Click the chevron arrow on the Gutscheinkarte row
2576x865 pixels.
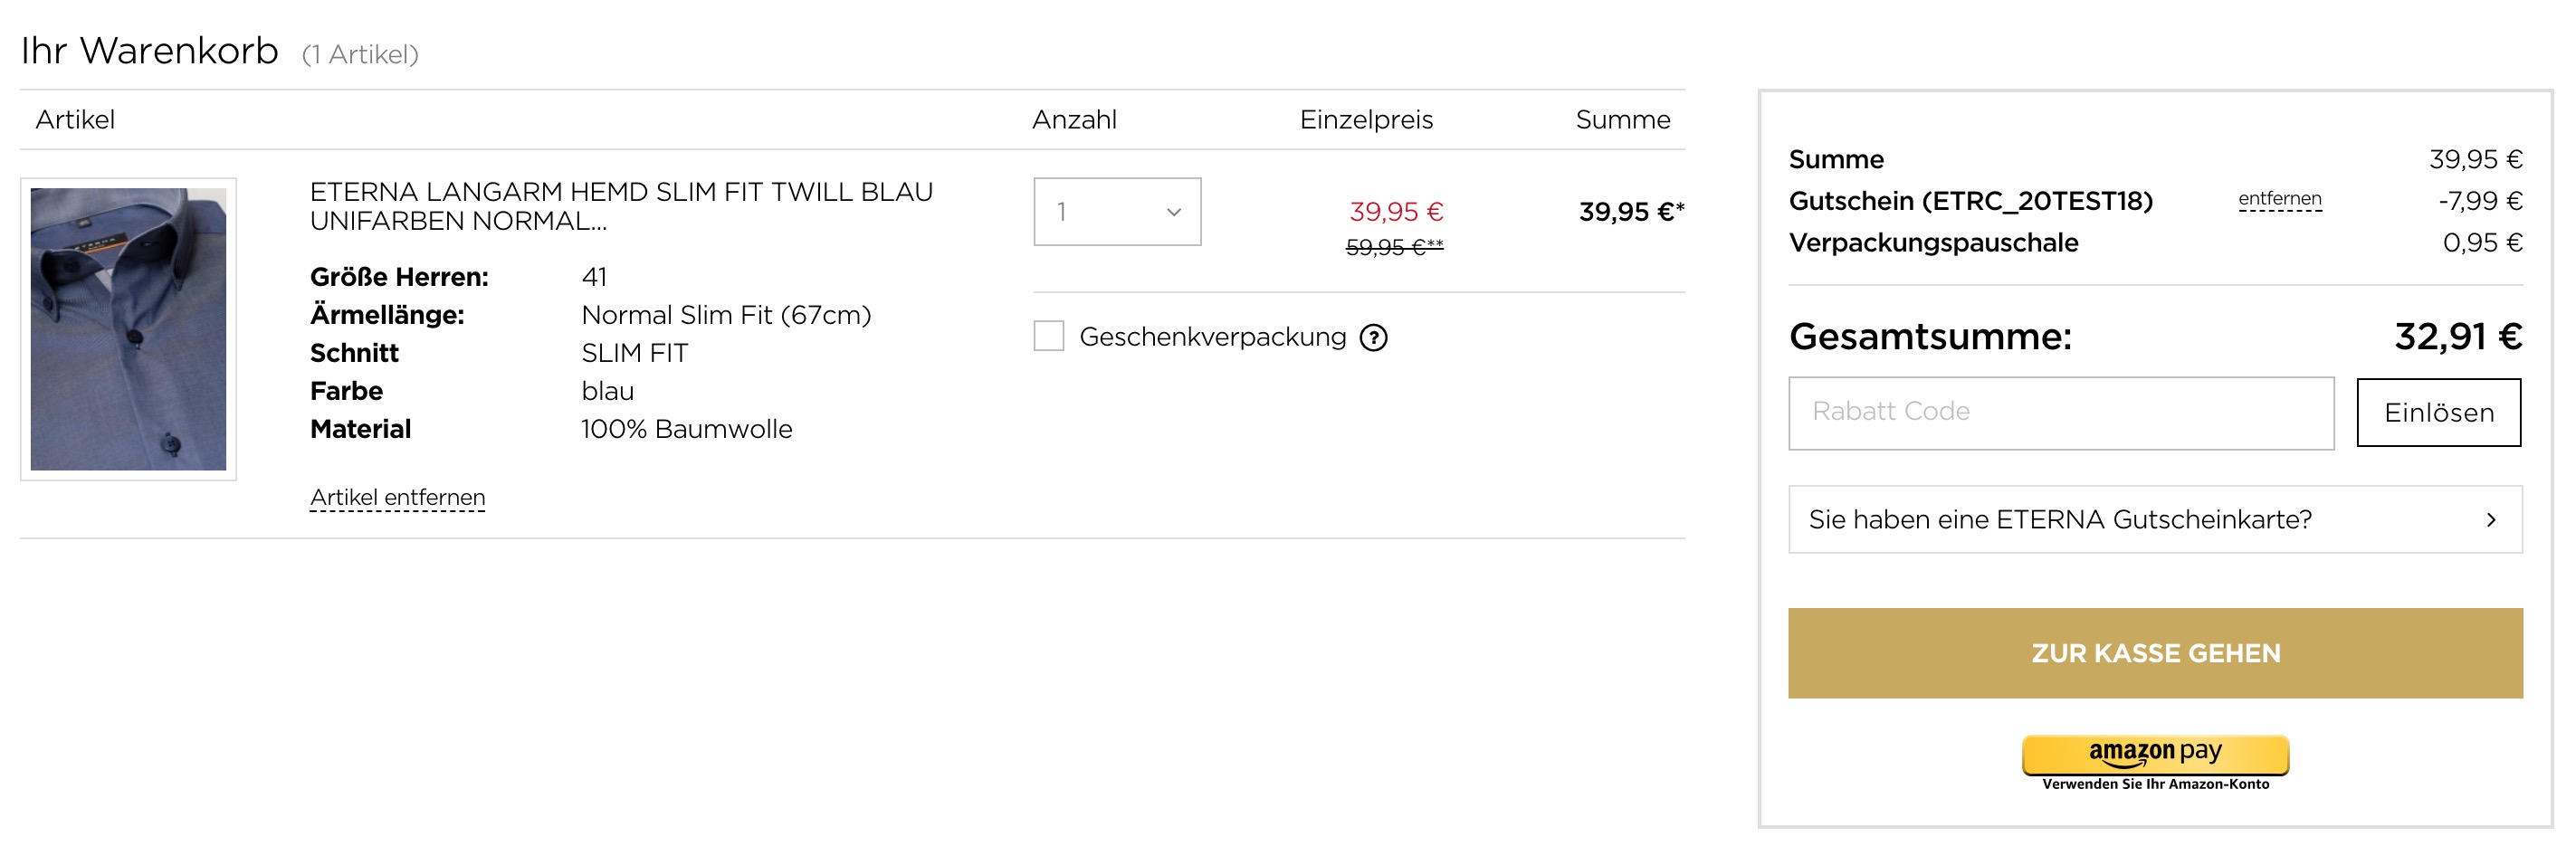2491,520
